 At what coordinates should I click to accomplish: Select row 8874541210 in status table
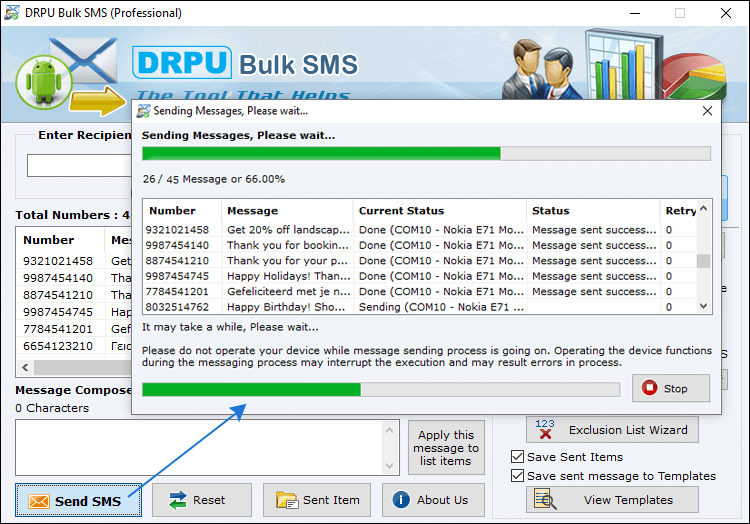tap(420, 261)
